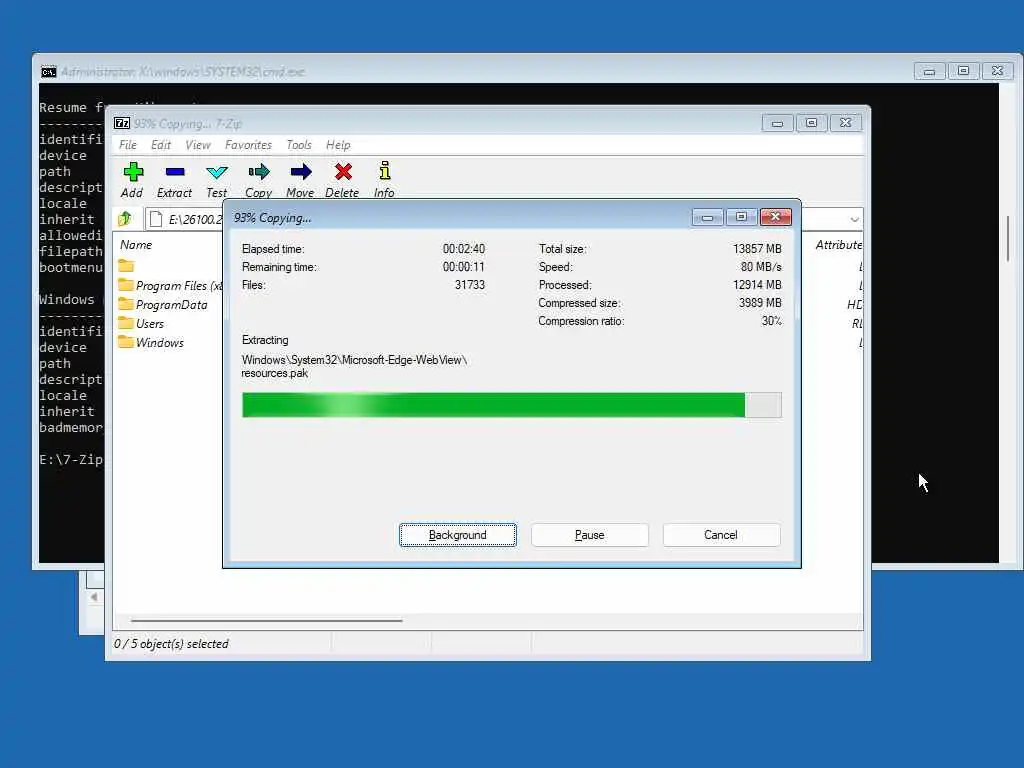Click the E:\7-Zip prompt in cmd window
The height and width of the screenshot is (768, 1024).
coord(71,460)
